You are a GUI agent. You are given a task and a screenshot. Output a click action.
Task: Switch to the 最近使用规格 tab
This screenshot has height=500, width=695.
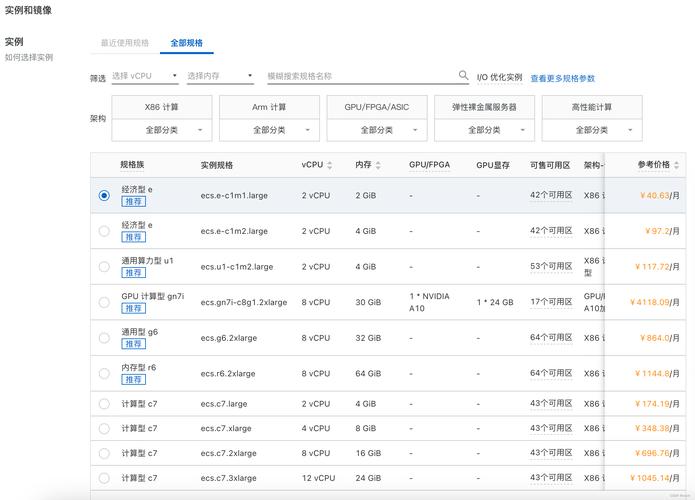pyautogui.click(x=125, y=43)
